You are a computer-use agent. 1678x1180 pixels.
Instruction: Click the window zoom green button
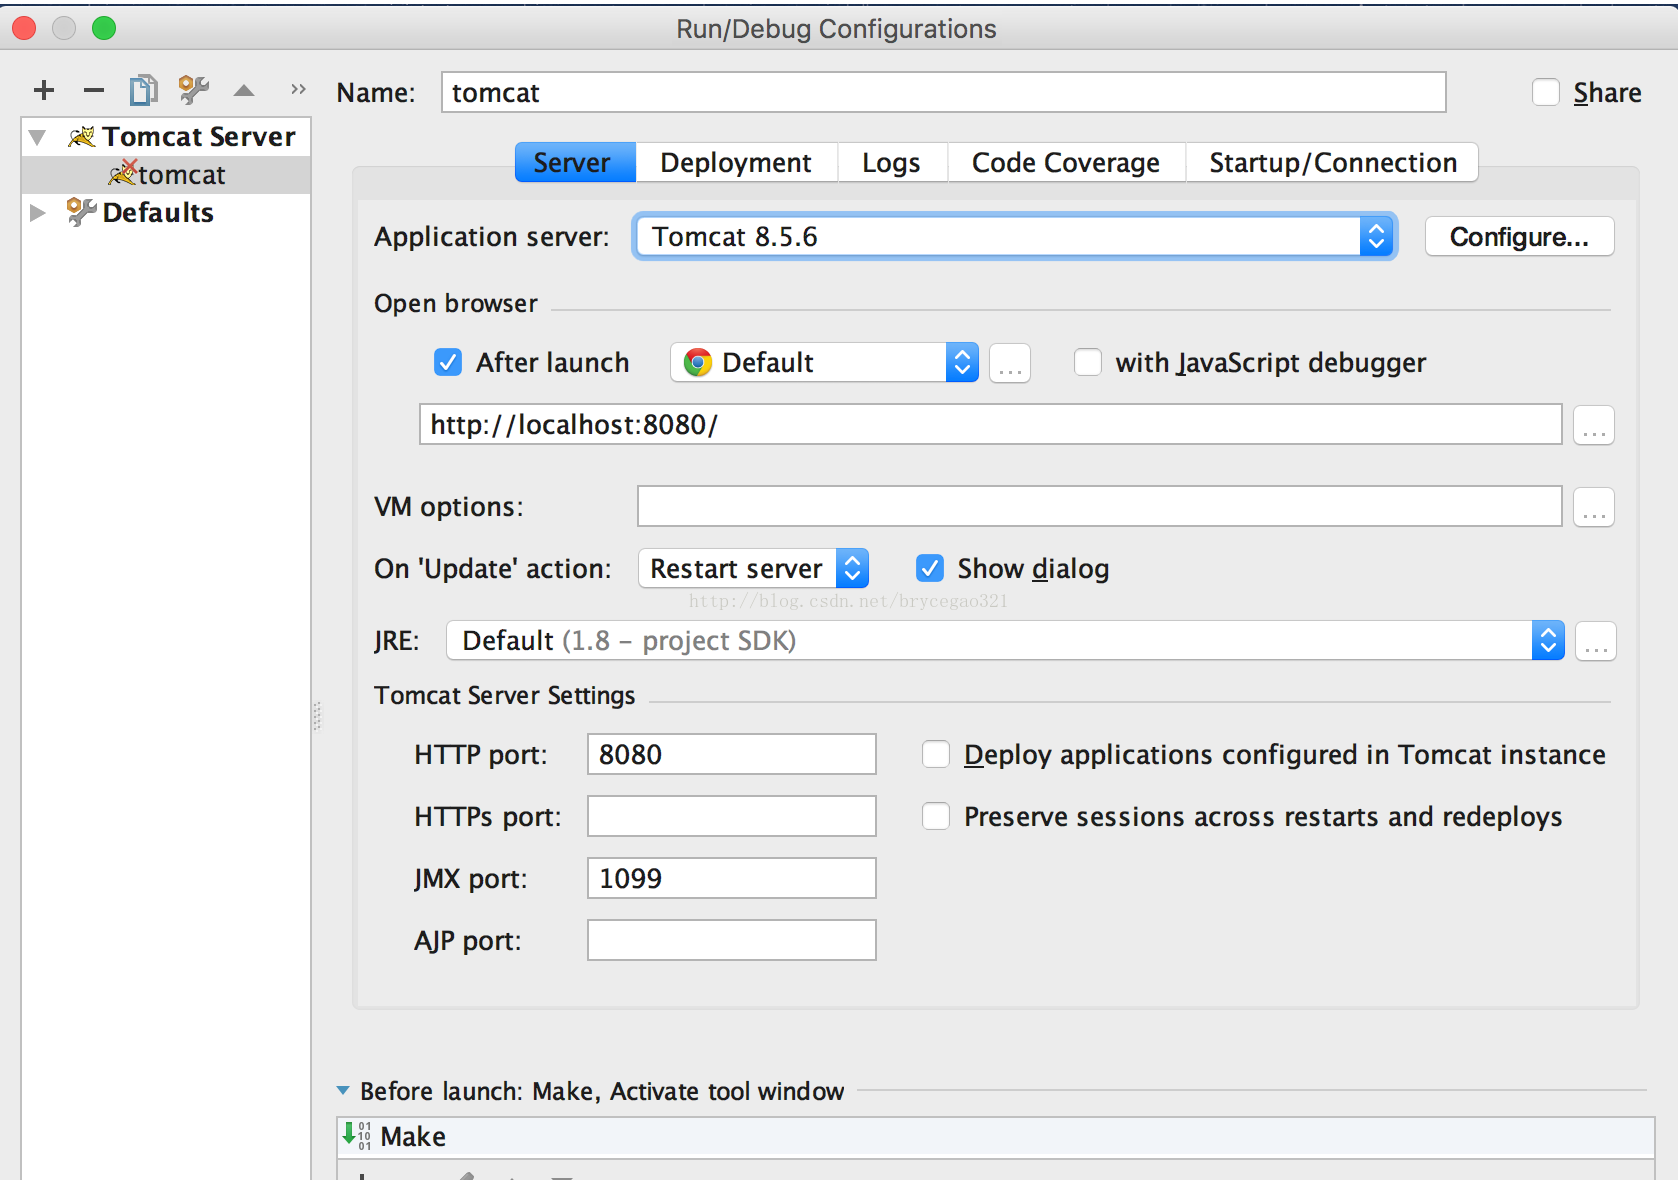pyautogui.click(x=104, y=28)
